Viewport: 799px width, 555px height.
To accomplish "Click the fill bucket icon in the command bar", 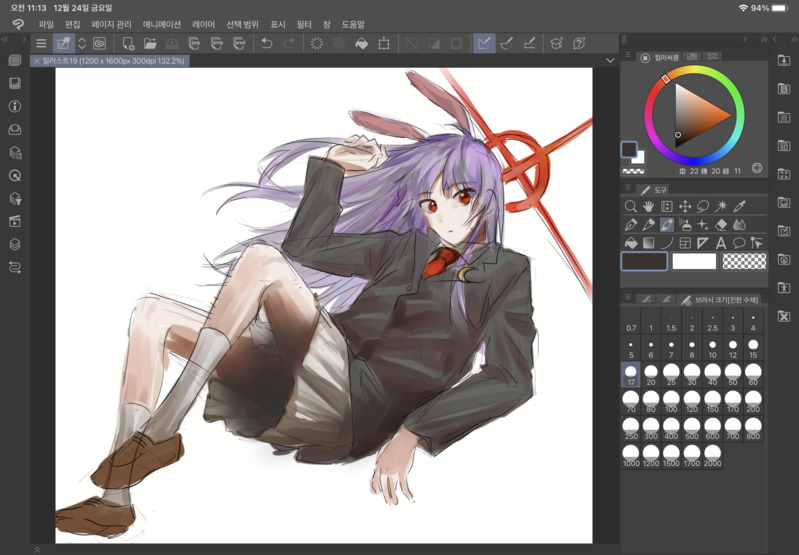I will [x=361, y=43].
